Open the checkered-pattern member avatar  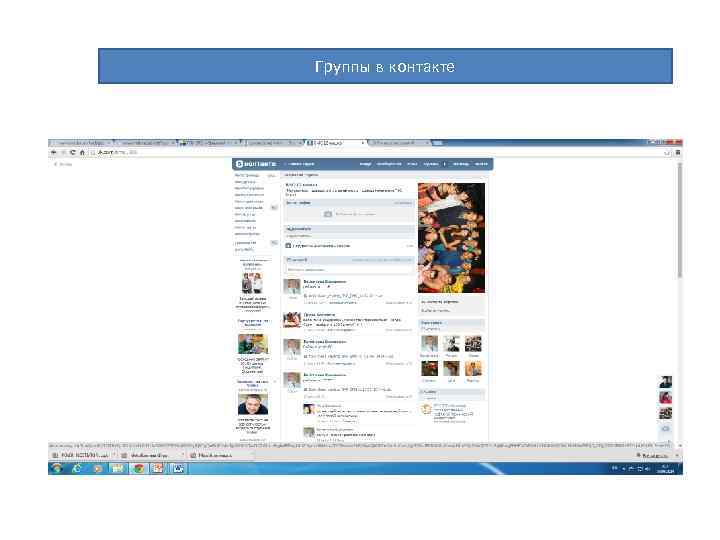[473, 343]
